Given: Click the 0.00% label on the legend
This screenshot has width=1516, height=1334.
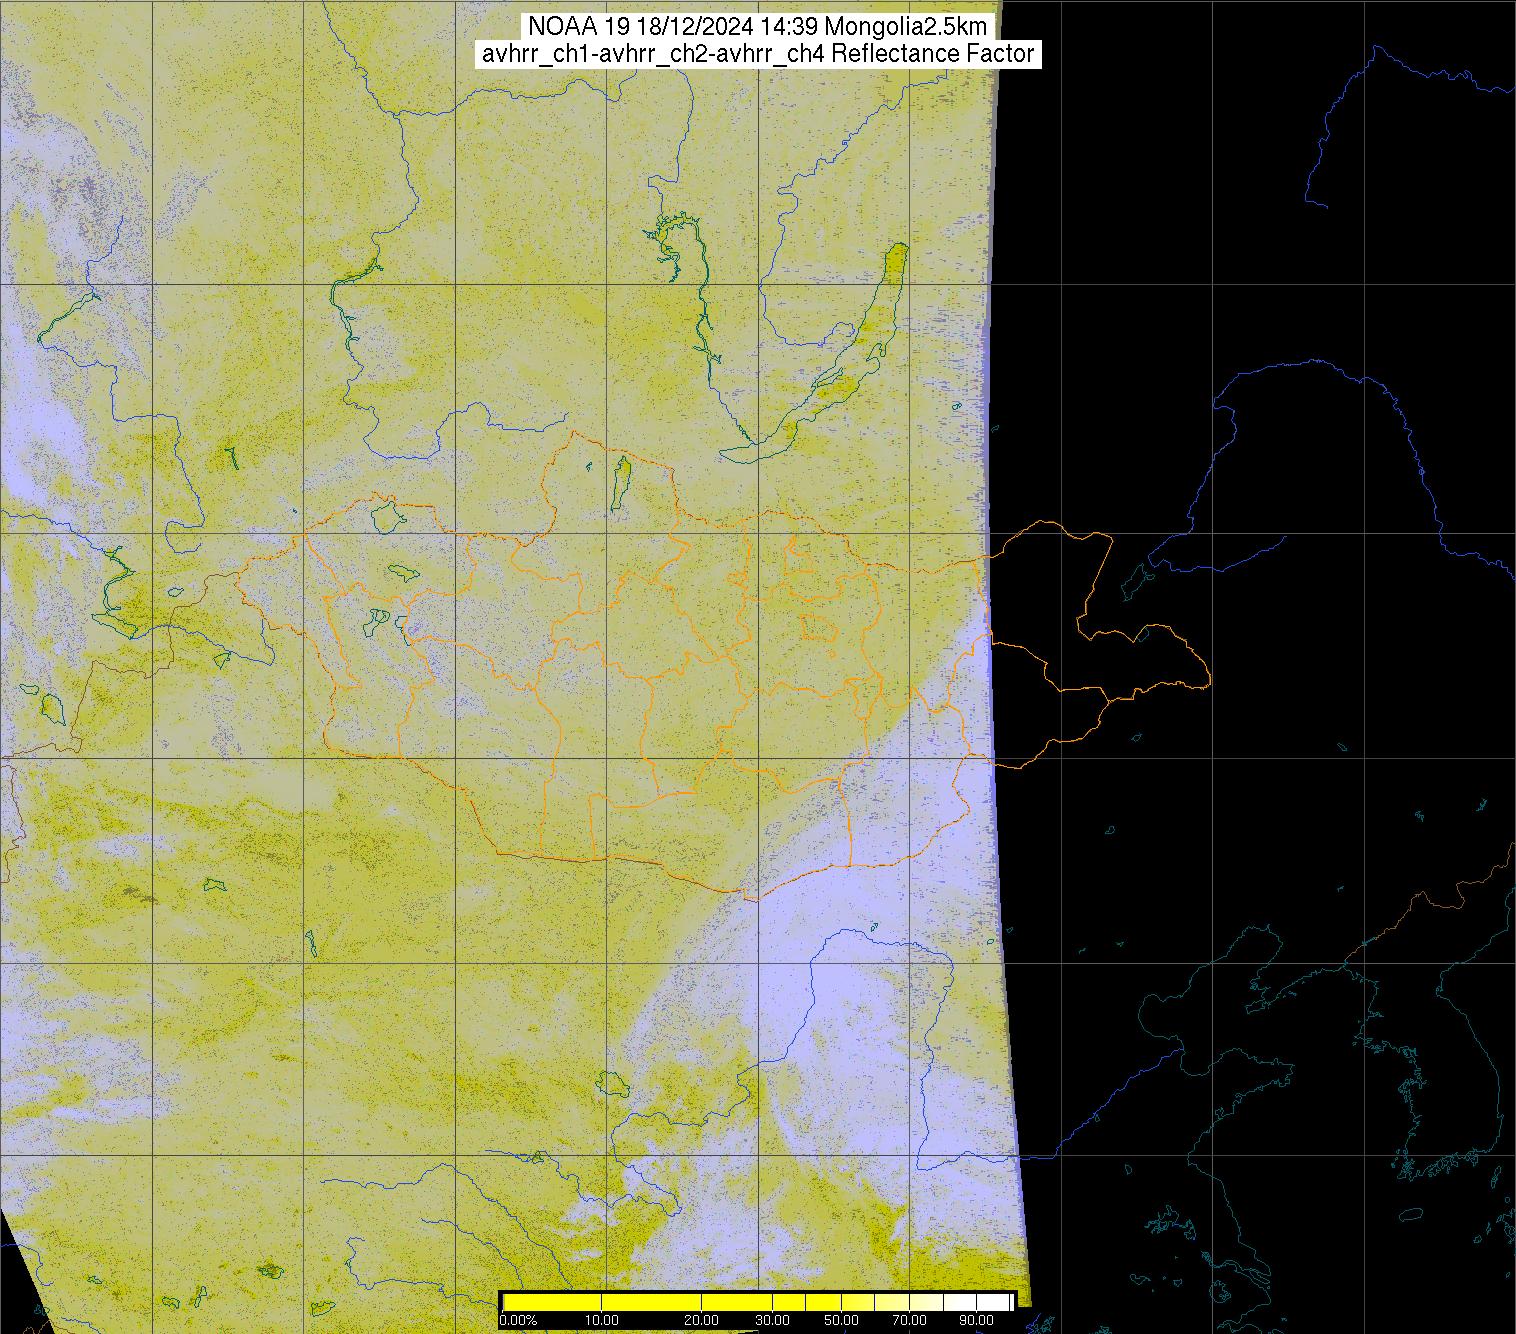Looking at the screenshot, I should (517, 1321).
